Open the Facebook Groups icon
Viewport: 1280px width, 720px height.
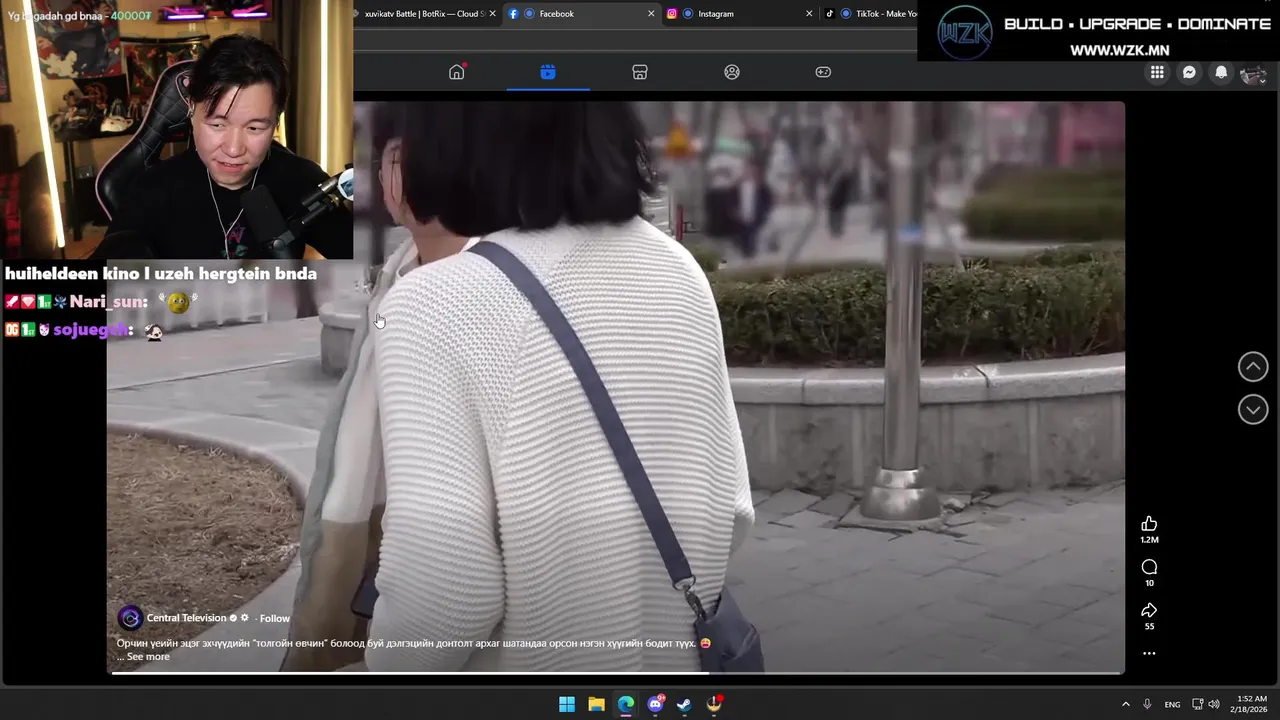tap(732, 72)
